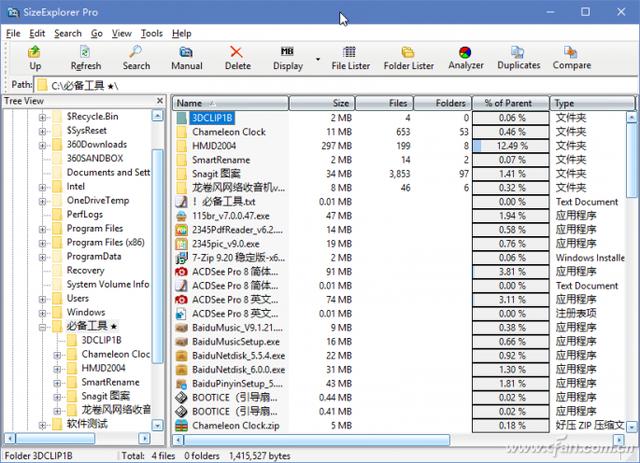
Task: Expand the $Recycle.Bin tree node
Action: [x=42, y=118]
